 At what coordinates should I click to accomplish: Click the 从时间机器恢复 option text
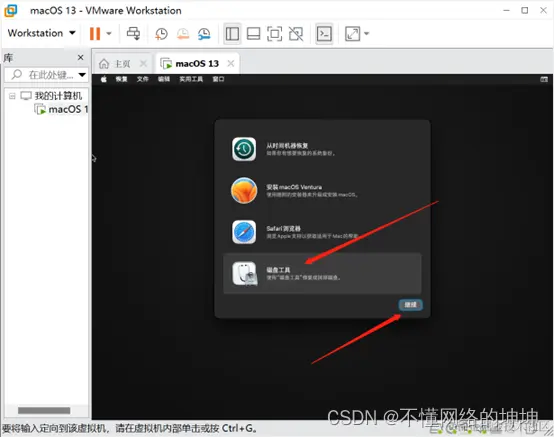(x=287, y=146)
